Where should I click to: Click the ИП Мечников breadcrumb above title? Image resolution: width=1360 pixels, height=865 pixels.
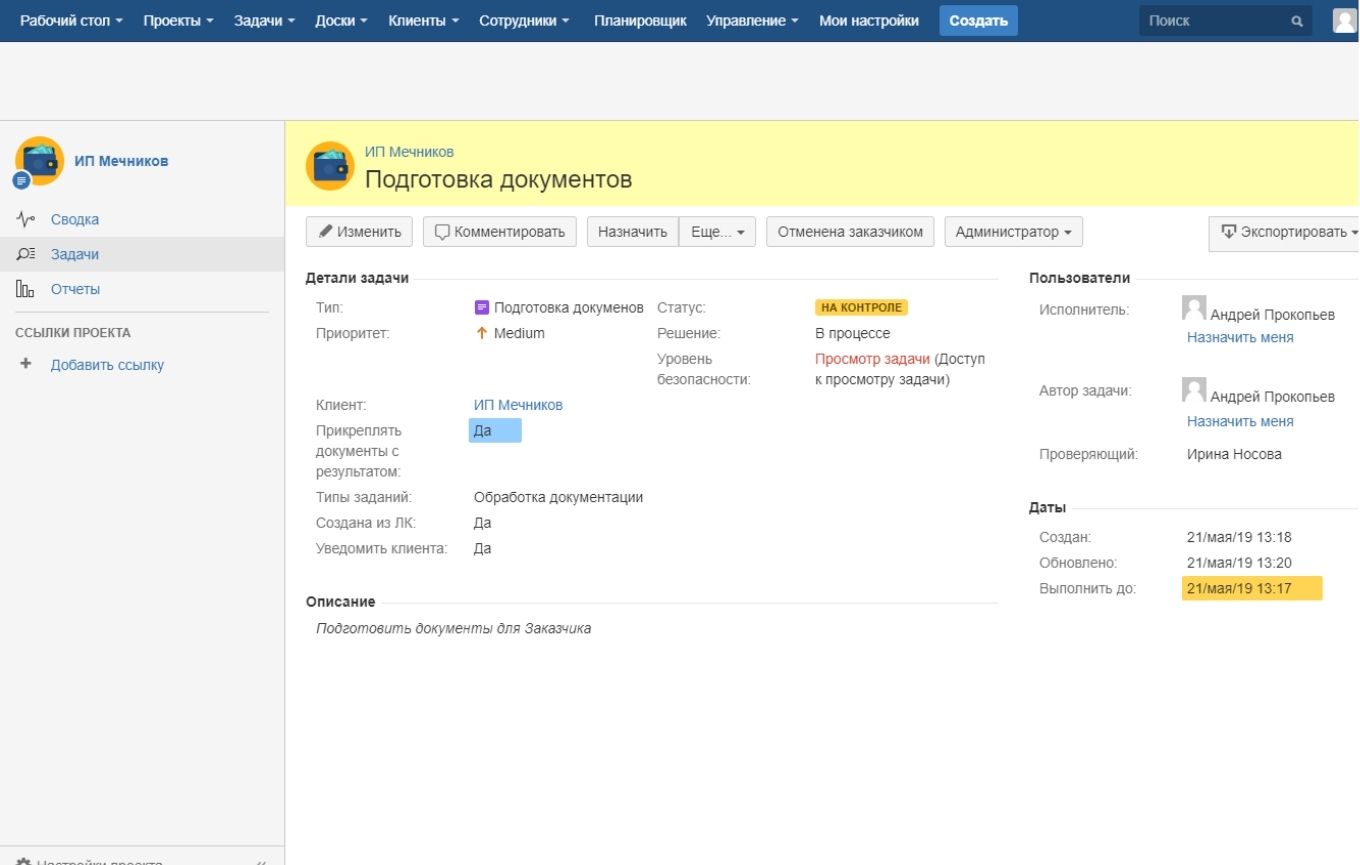(409, 152)
